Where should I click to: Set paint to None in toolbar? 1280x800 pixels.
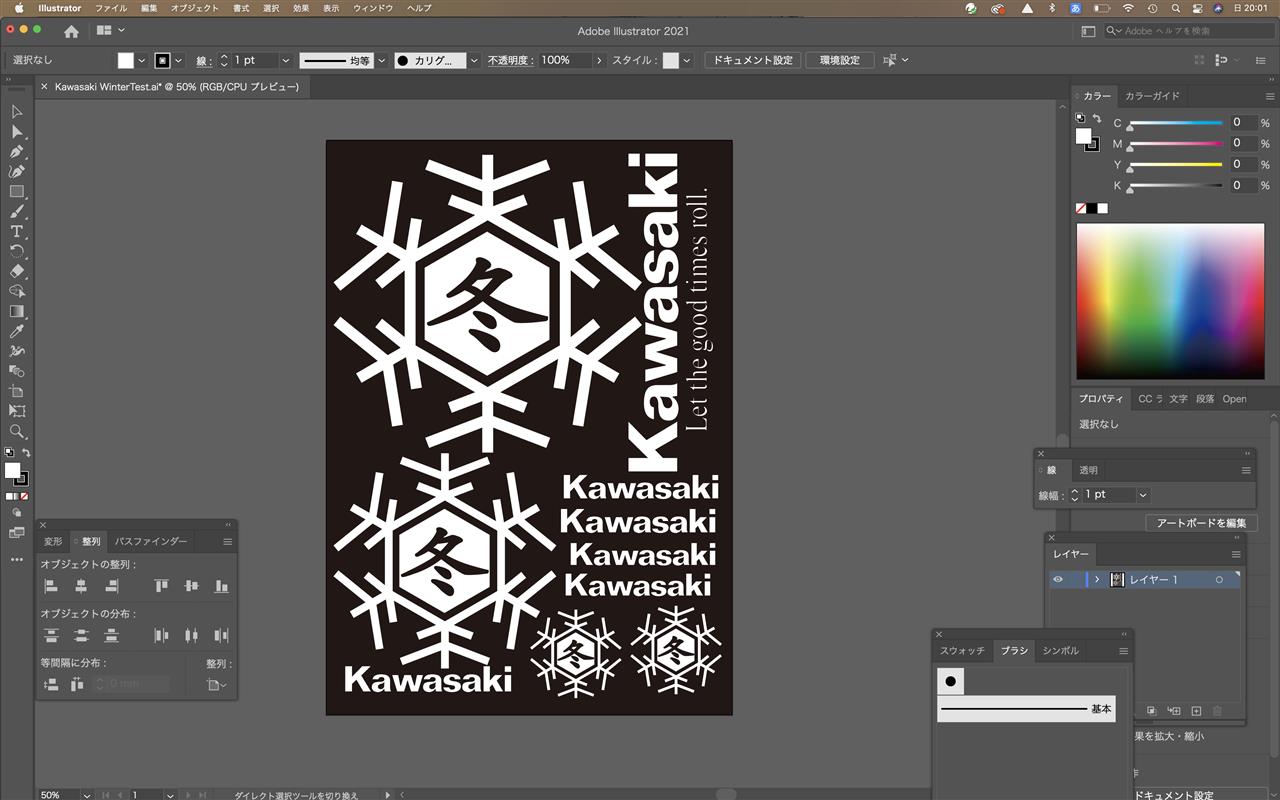(25, 496)
